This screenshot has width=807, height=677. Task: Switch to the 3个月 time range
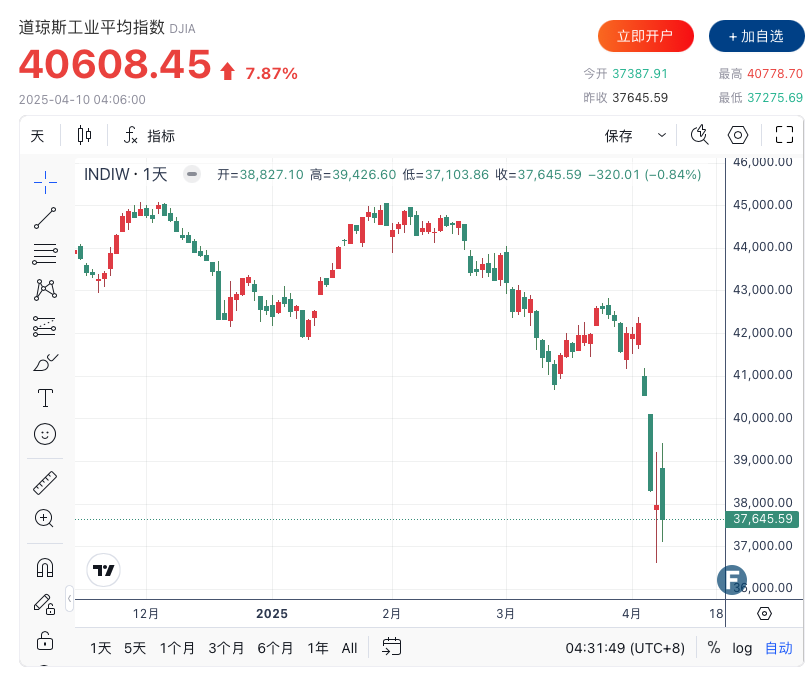point(226,647)
